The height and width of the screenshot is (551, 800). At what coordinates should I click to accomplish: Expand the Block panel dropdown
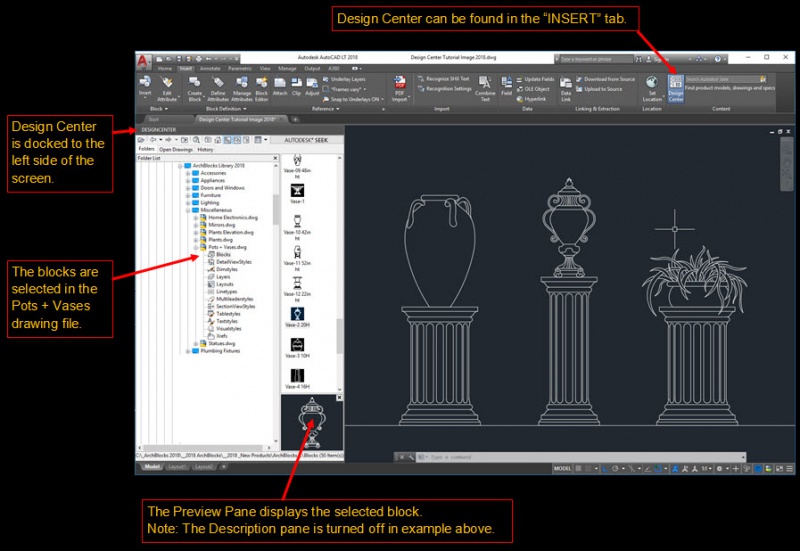pos(159,109)
